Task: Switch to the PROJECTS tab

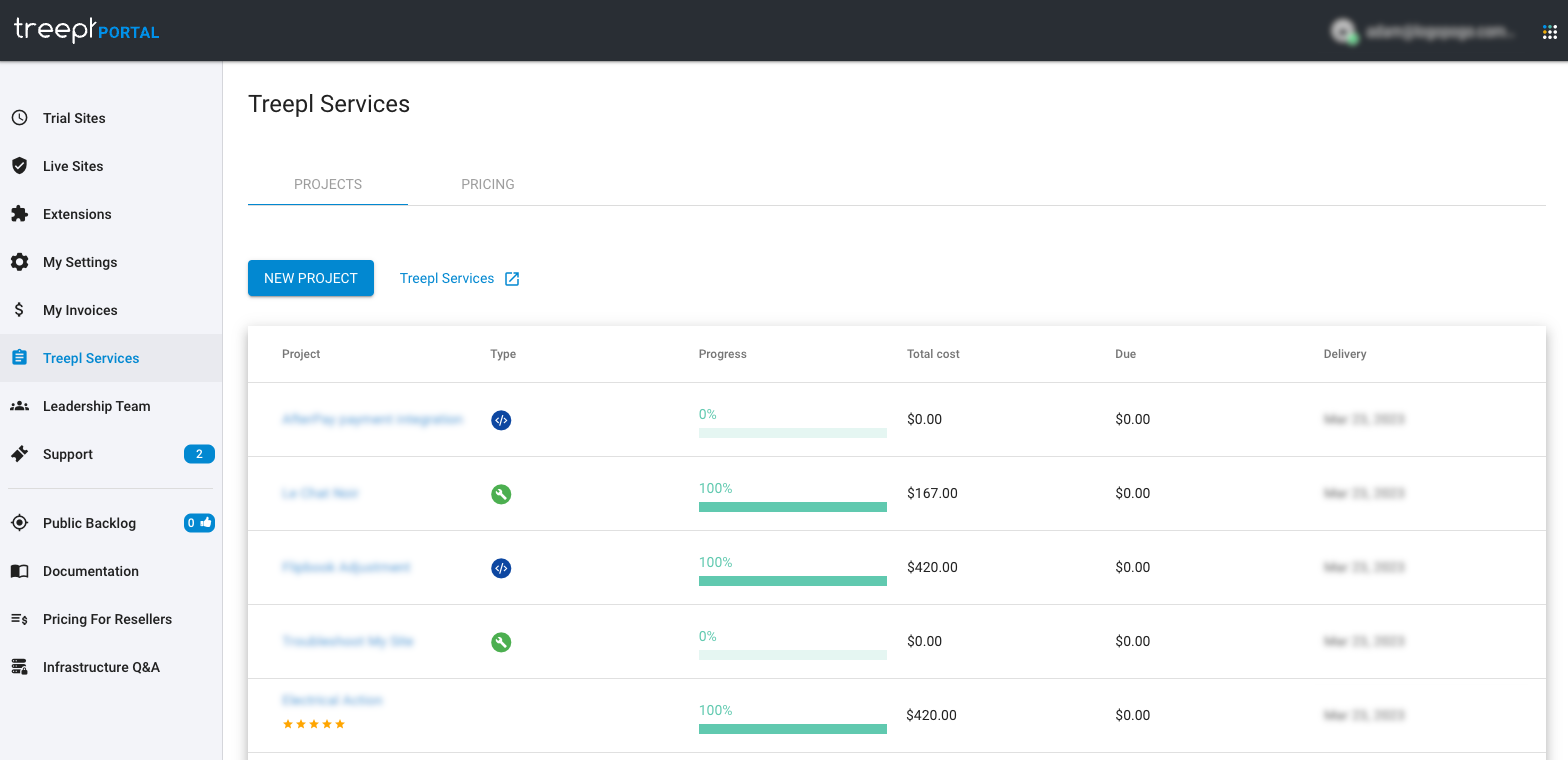Action: coord(328,184)
